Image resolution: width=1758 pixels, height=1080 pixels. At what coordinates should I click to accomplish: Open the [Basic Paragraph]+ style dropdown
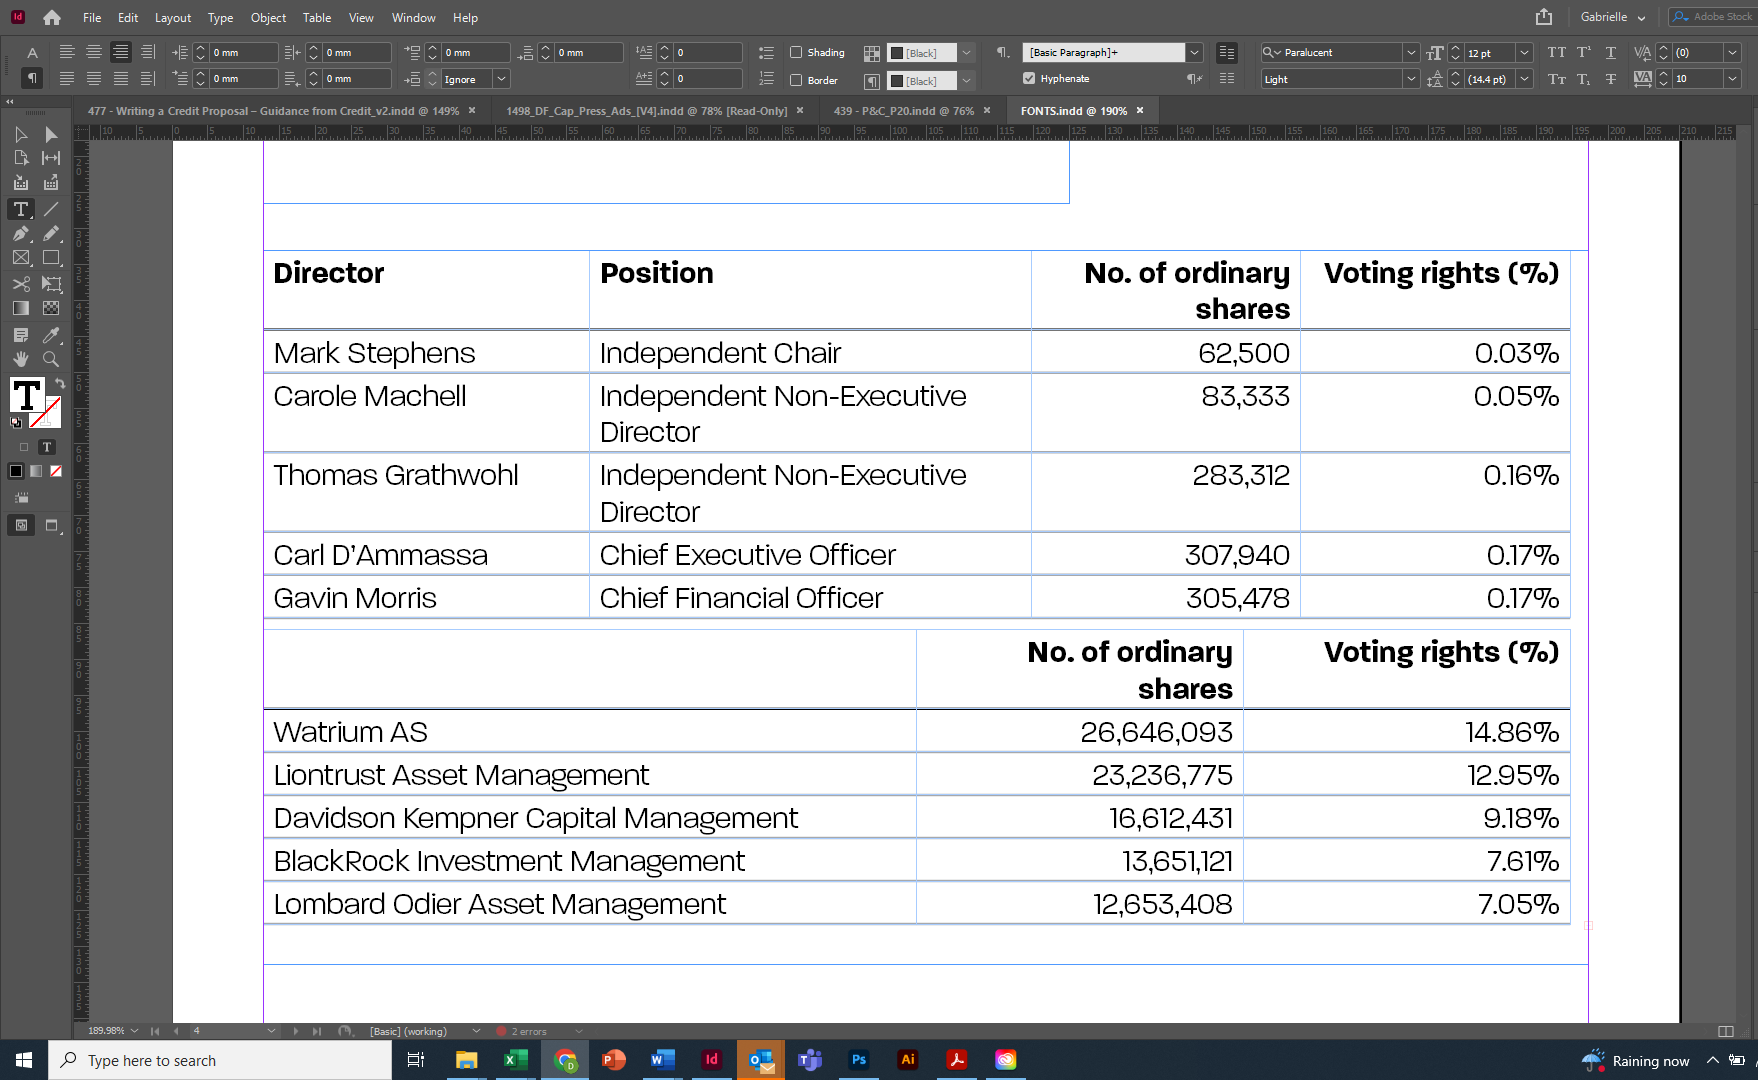1194,52
